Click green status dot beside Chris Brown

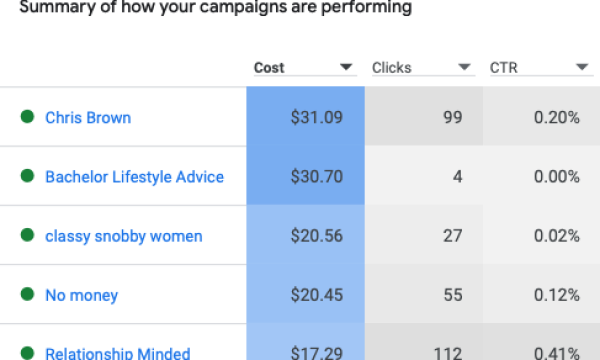click(27, 117)
